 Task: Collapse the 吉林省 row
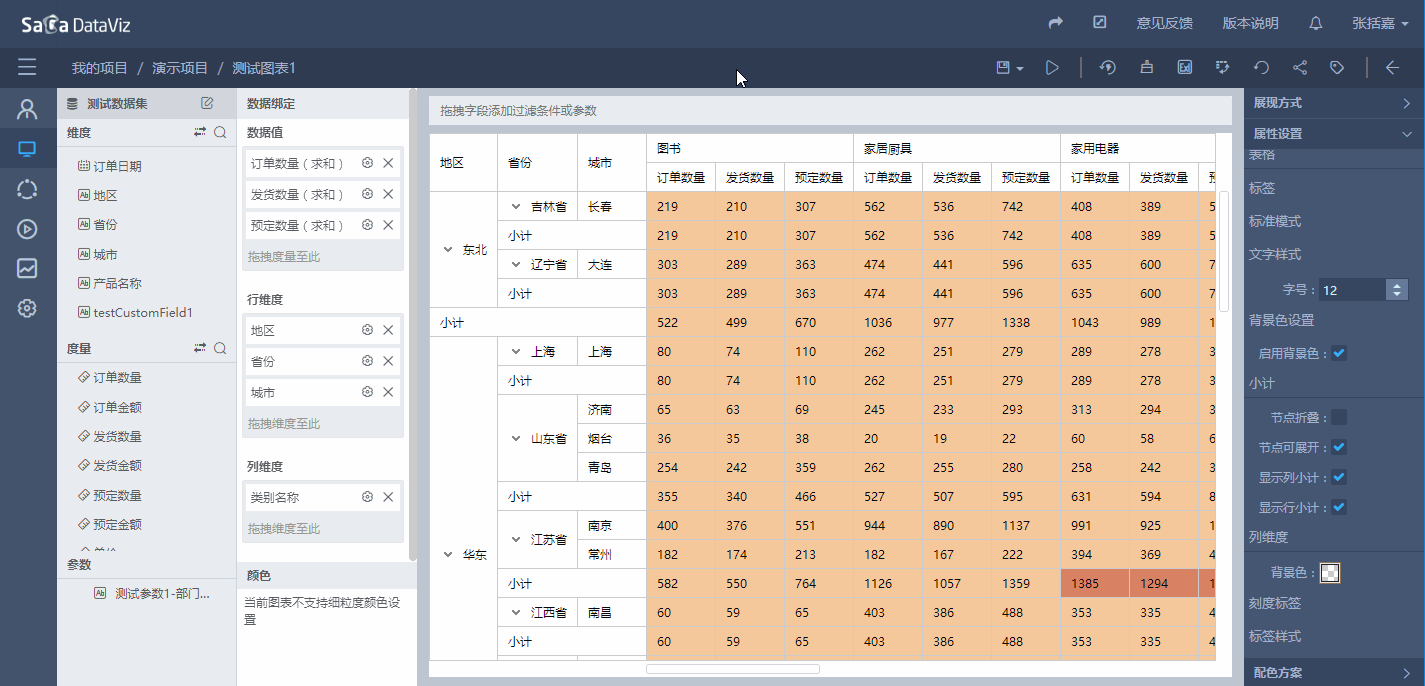pyautogui.click(x=516, y=207)
